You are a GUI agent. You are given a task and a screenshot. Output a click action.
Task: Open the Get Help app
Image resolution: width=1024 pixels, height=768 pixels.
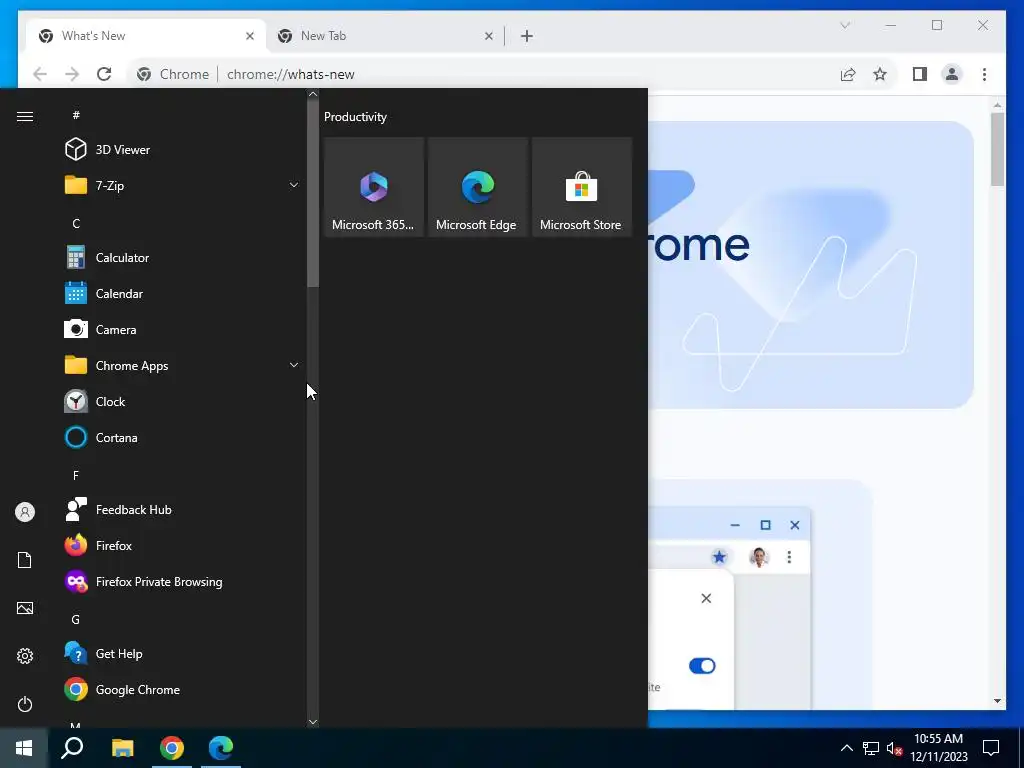(x=182, y=653)
